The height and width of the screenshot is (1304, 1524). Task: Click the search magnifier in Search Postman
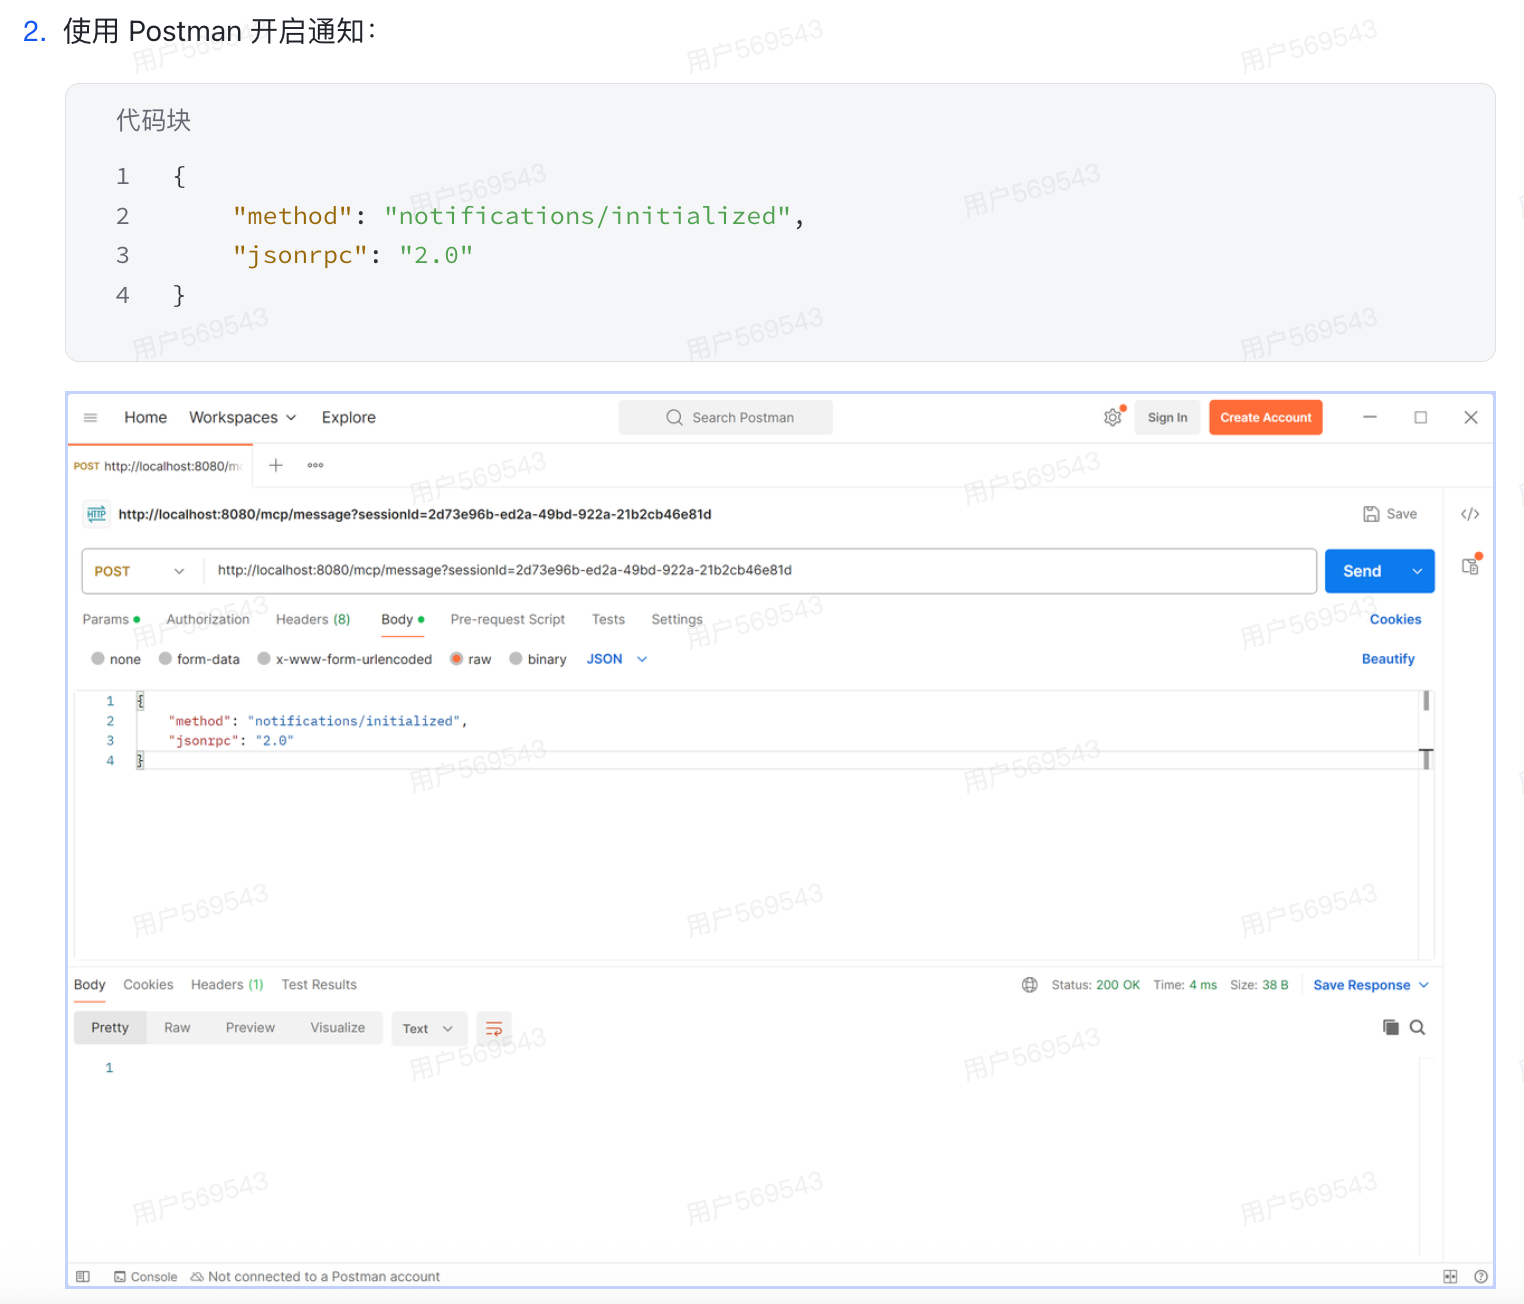click(675, 418)
